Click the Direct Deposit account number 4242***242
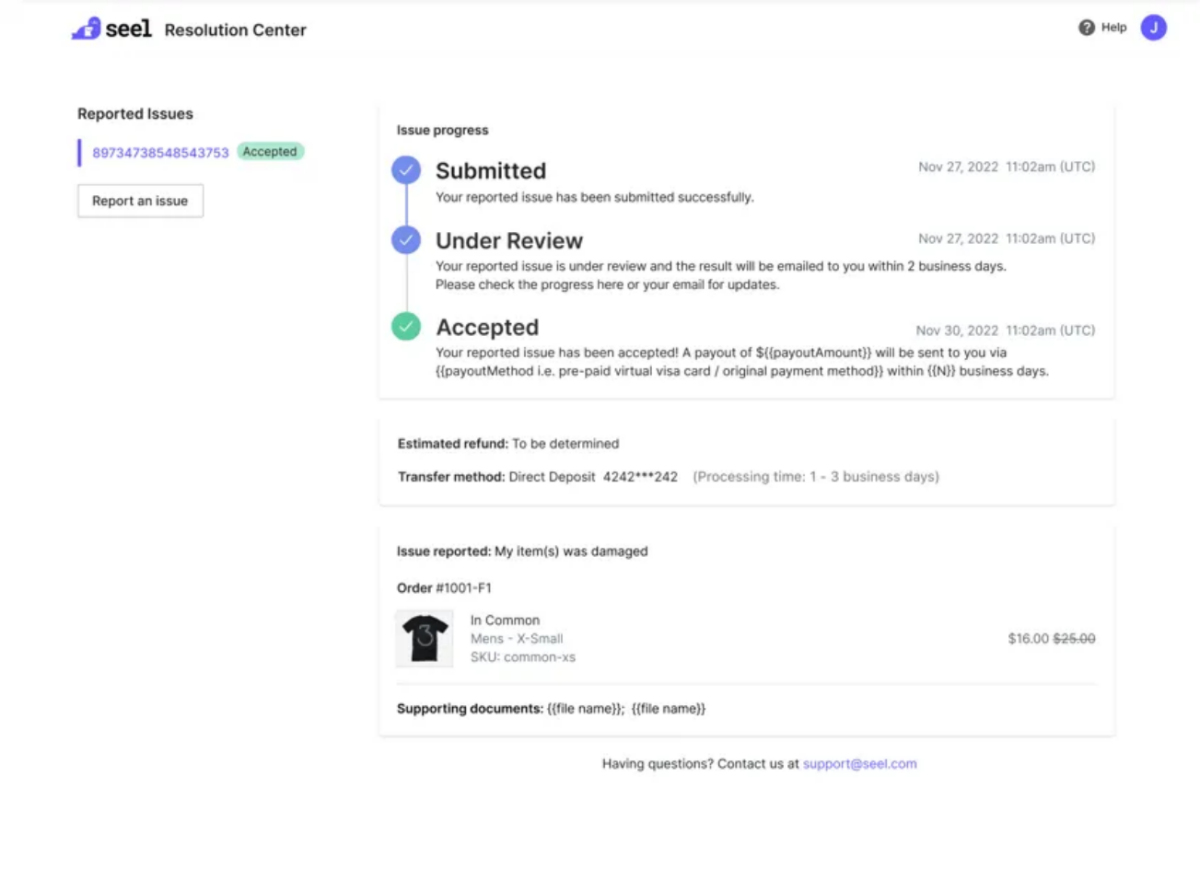 click(x=640, y=477)
